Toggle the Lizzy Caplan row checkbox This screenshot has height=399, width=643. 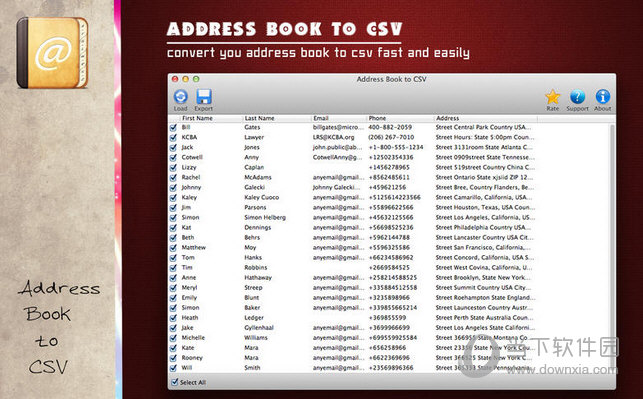[x=173, y=168]
